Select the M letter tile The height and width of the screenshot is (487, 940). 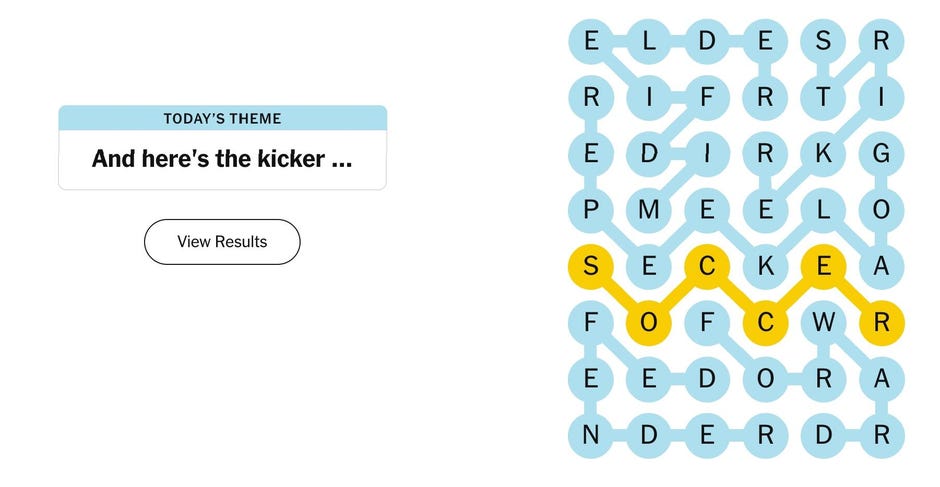click(x=649, y=209)
